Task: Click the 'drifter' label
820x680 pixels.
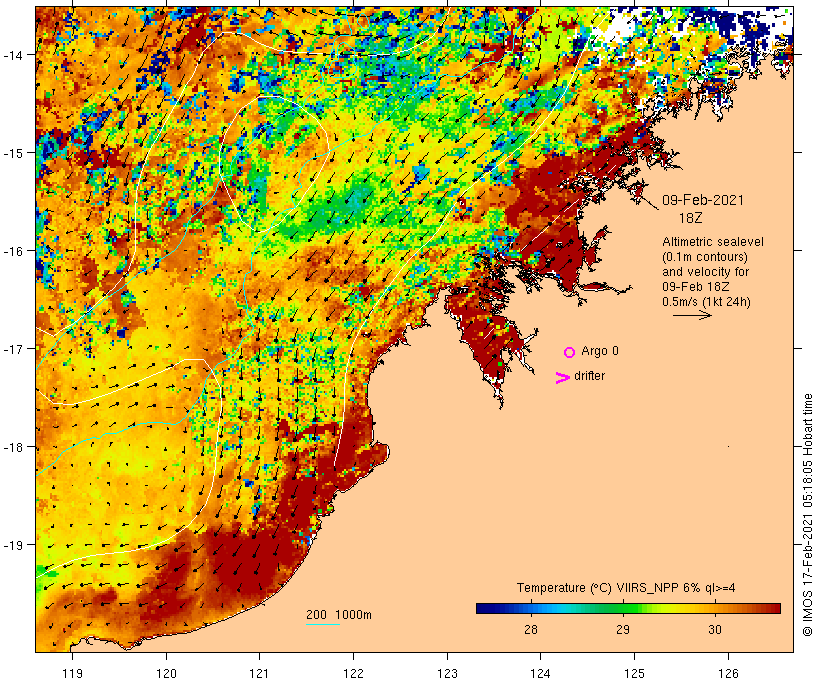Action: point(589,376)
